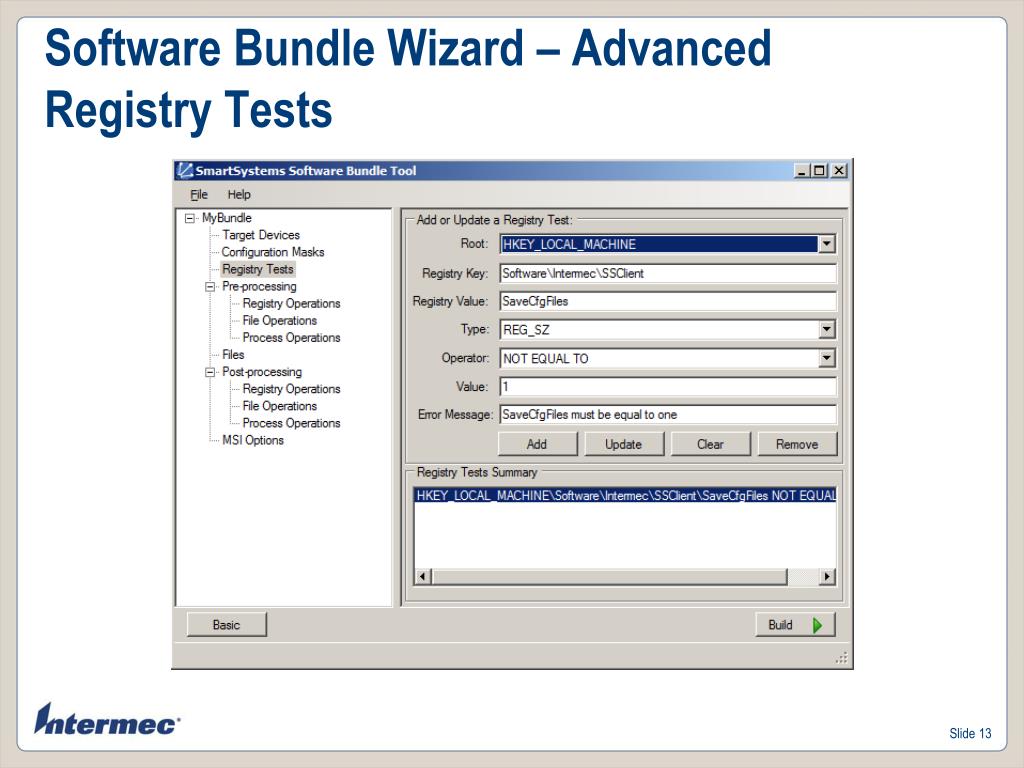Select Registry Operations under Pre-processing

pyautogui.click(x=291, y=304)
